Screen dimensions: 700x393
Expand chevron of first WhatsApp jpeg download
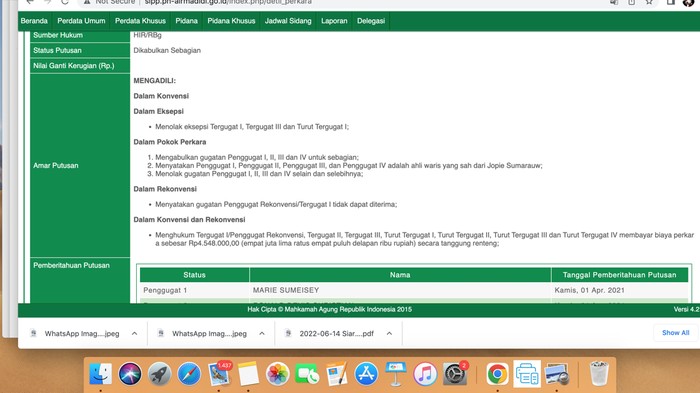134,333
